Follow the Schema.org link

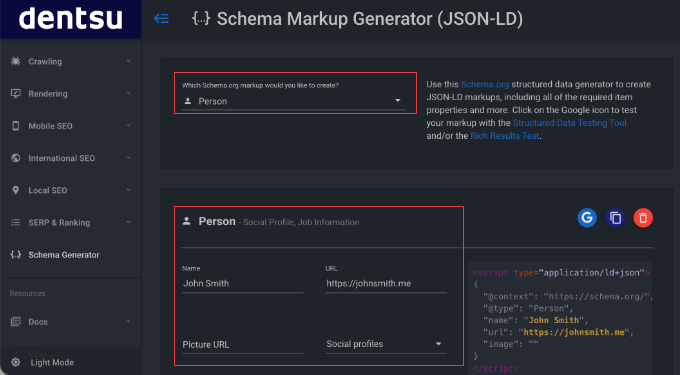(x=485, y=84)
